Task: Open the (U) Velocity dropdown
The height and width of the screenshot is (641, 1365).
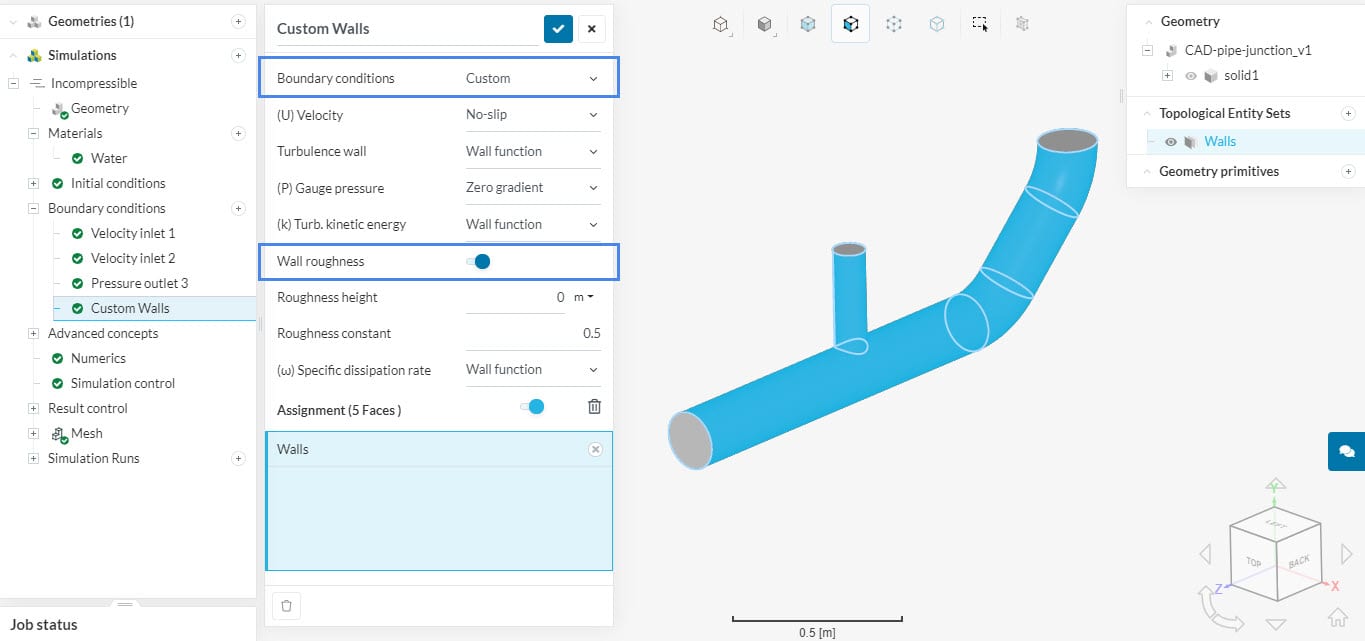Action: tap(532, 115)
